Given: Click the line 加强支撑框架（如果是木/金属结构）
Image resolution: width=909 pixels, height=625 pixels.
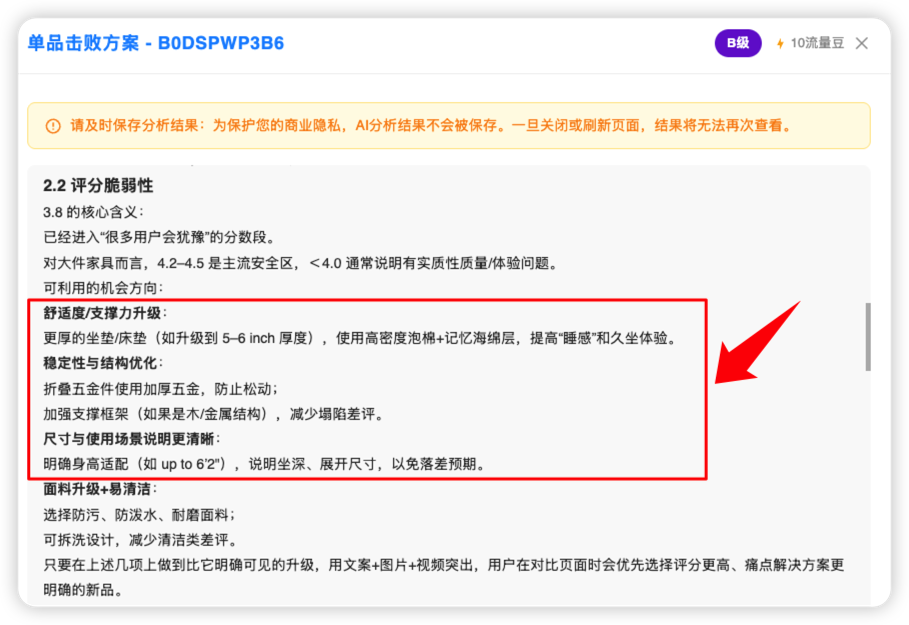Looking at the screenshot, I should 213,414.
